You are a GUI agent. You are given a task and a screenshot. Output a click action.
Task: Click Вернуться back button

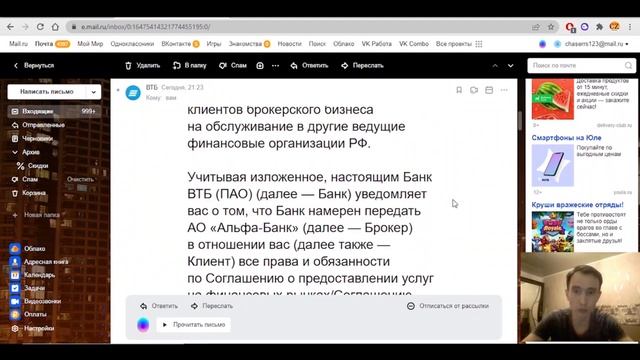pos(34,65)
